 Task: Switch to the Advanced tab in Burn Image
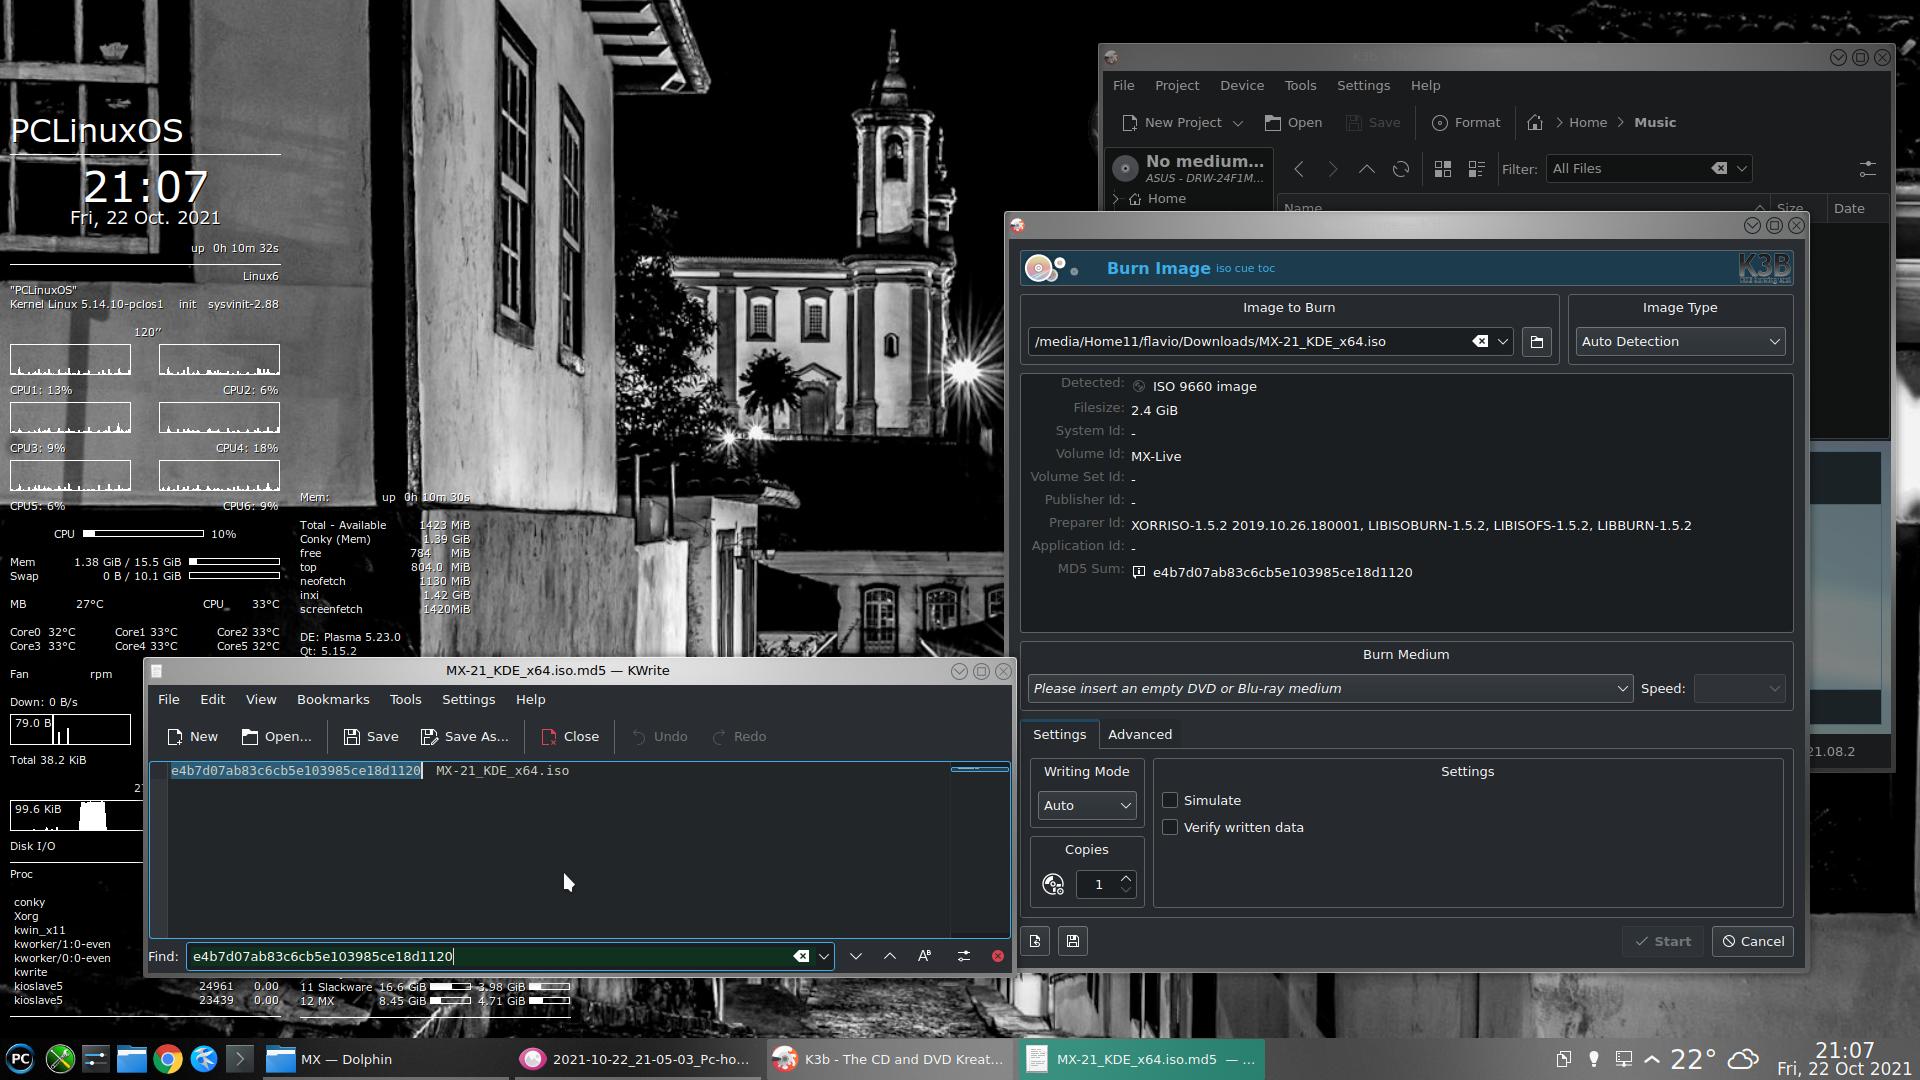coord(1140,735)
